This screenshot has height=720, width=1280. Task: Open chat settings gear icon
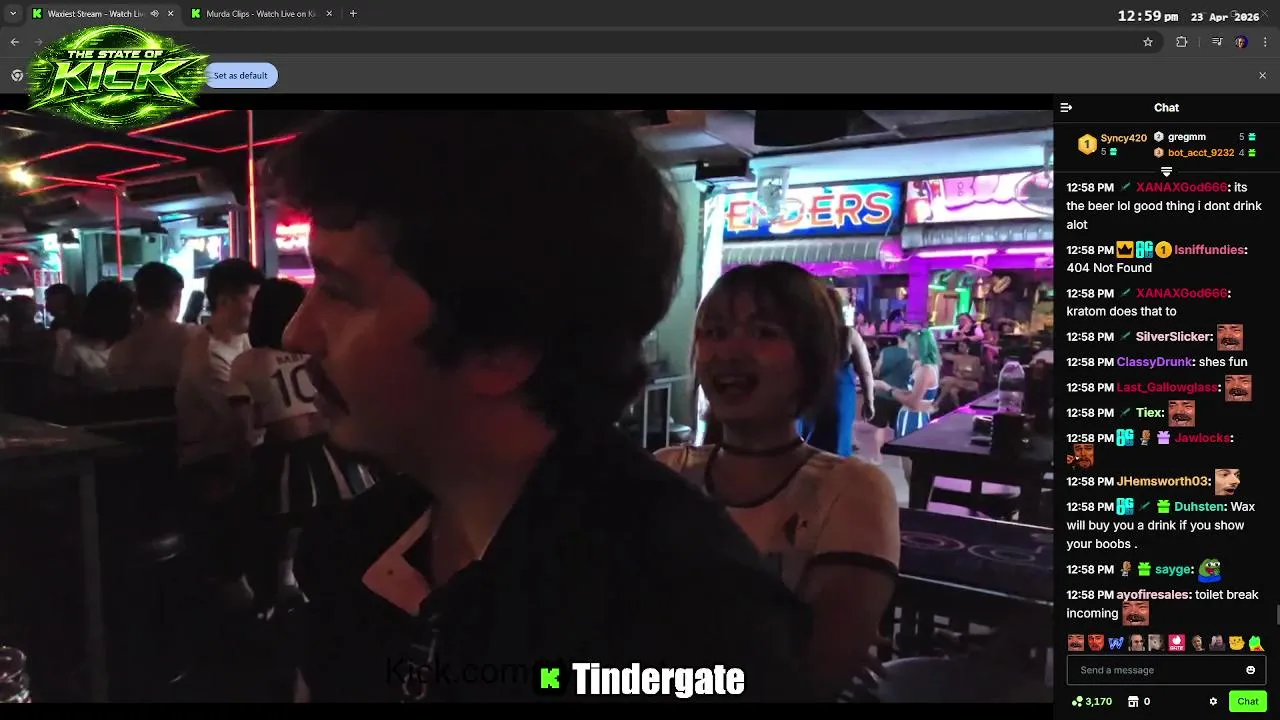(1213, 702)
